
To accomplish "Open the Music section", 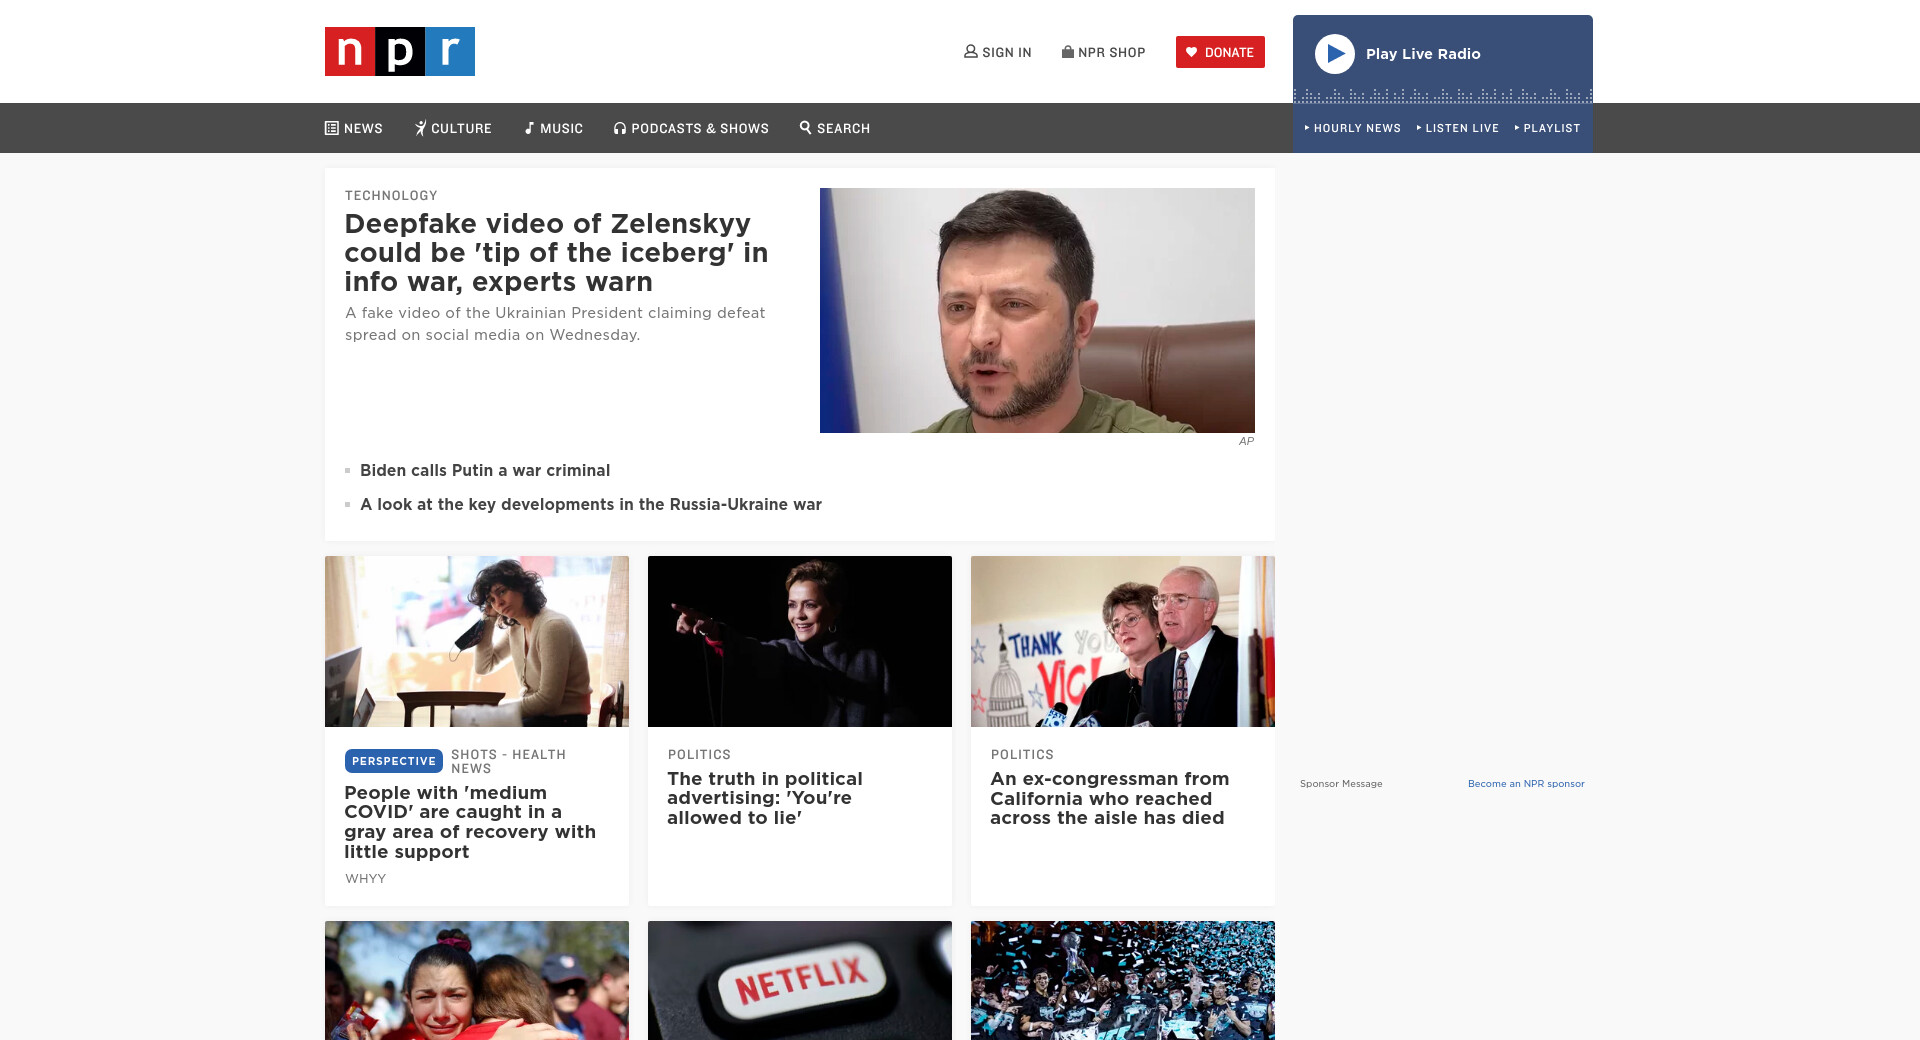I will pyautogui.click(x=553, y=128).
